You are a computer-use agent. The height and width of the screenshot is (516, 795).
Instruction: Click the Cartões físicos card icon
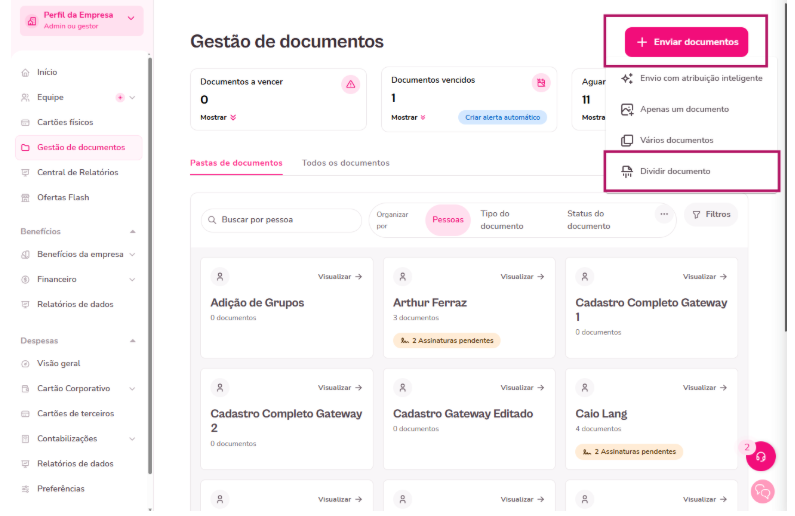click(25, 122)
